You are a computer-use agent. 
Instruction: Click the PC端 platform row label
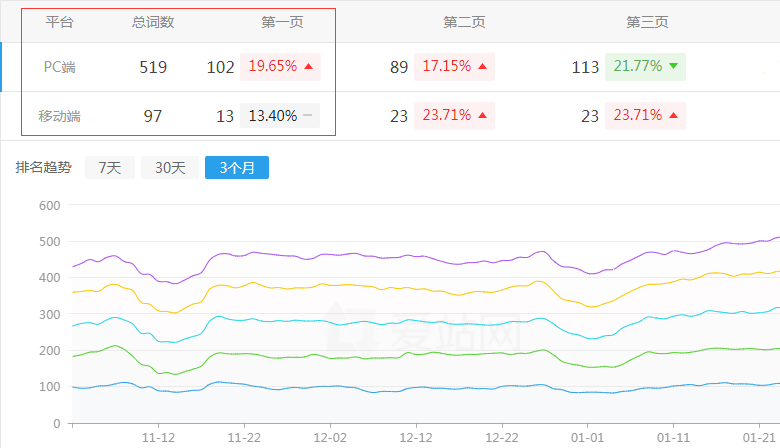pyautogui.click(x=60, y=67)
